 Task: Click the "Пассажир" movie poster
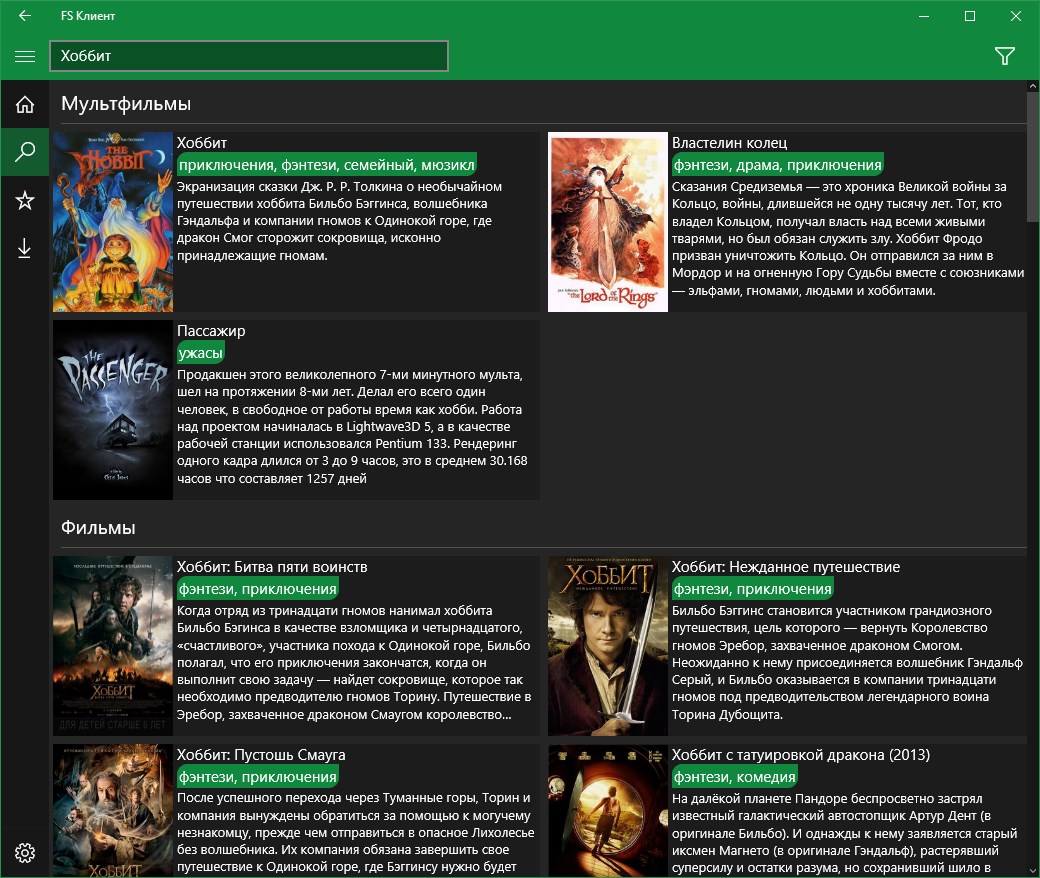click(x=112, y=410)
